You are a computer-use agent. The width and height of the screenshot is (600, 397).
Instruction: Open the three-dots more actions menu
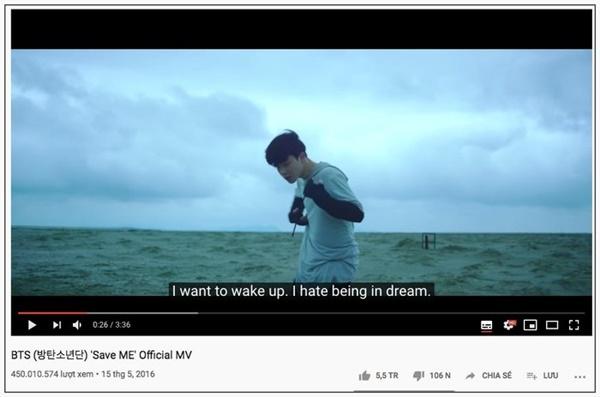click(x=580, y=377)
